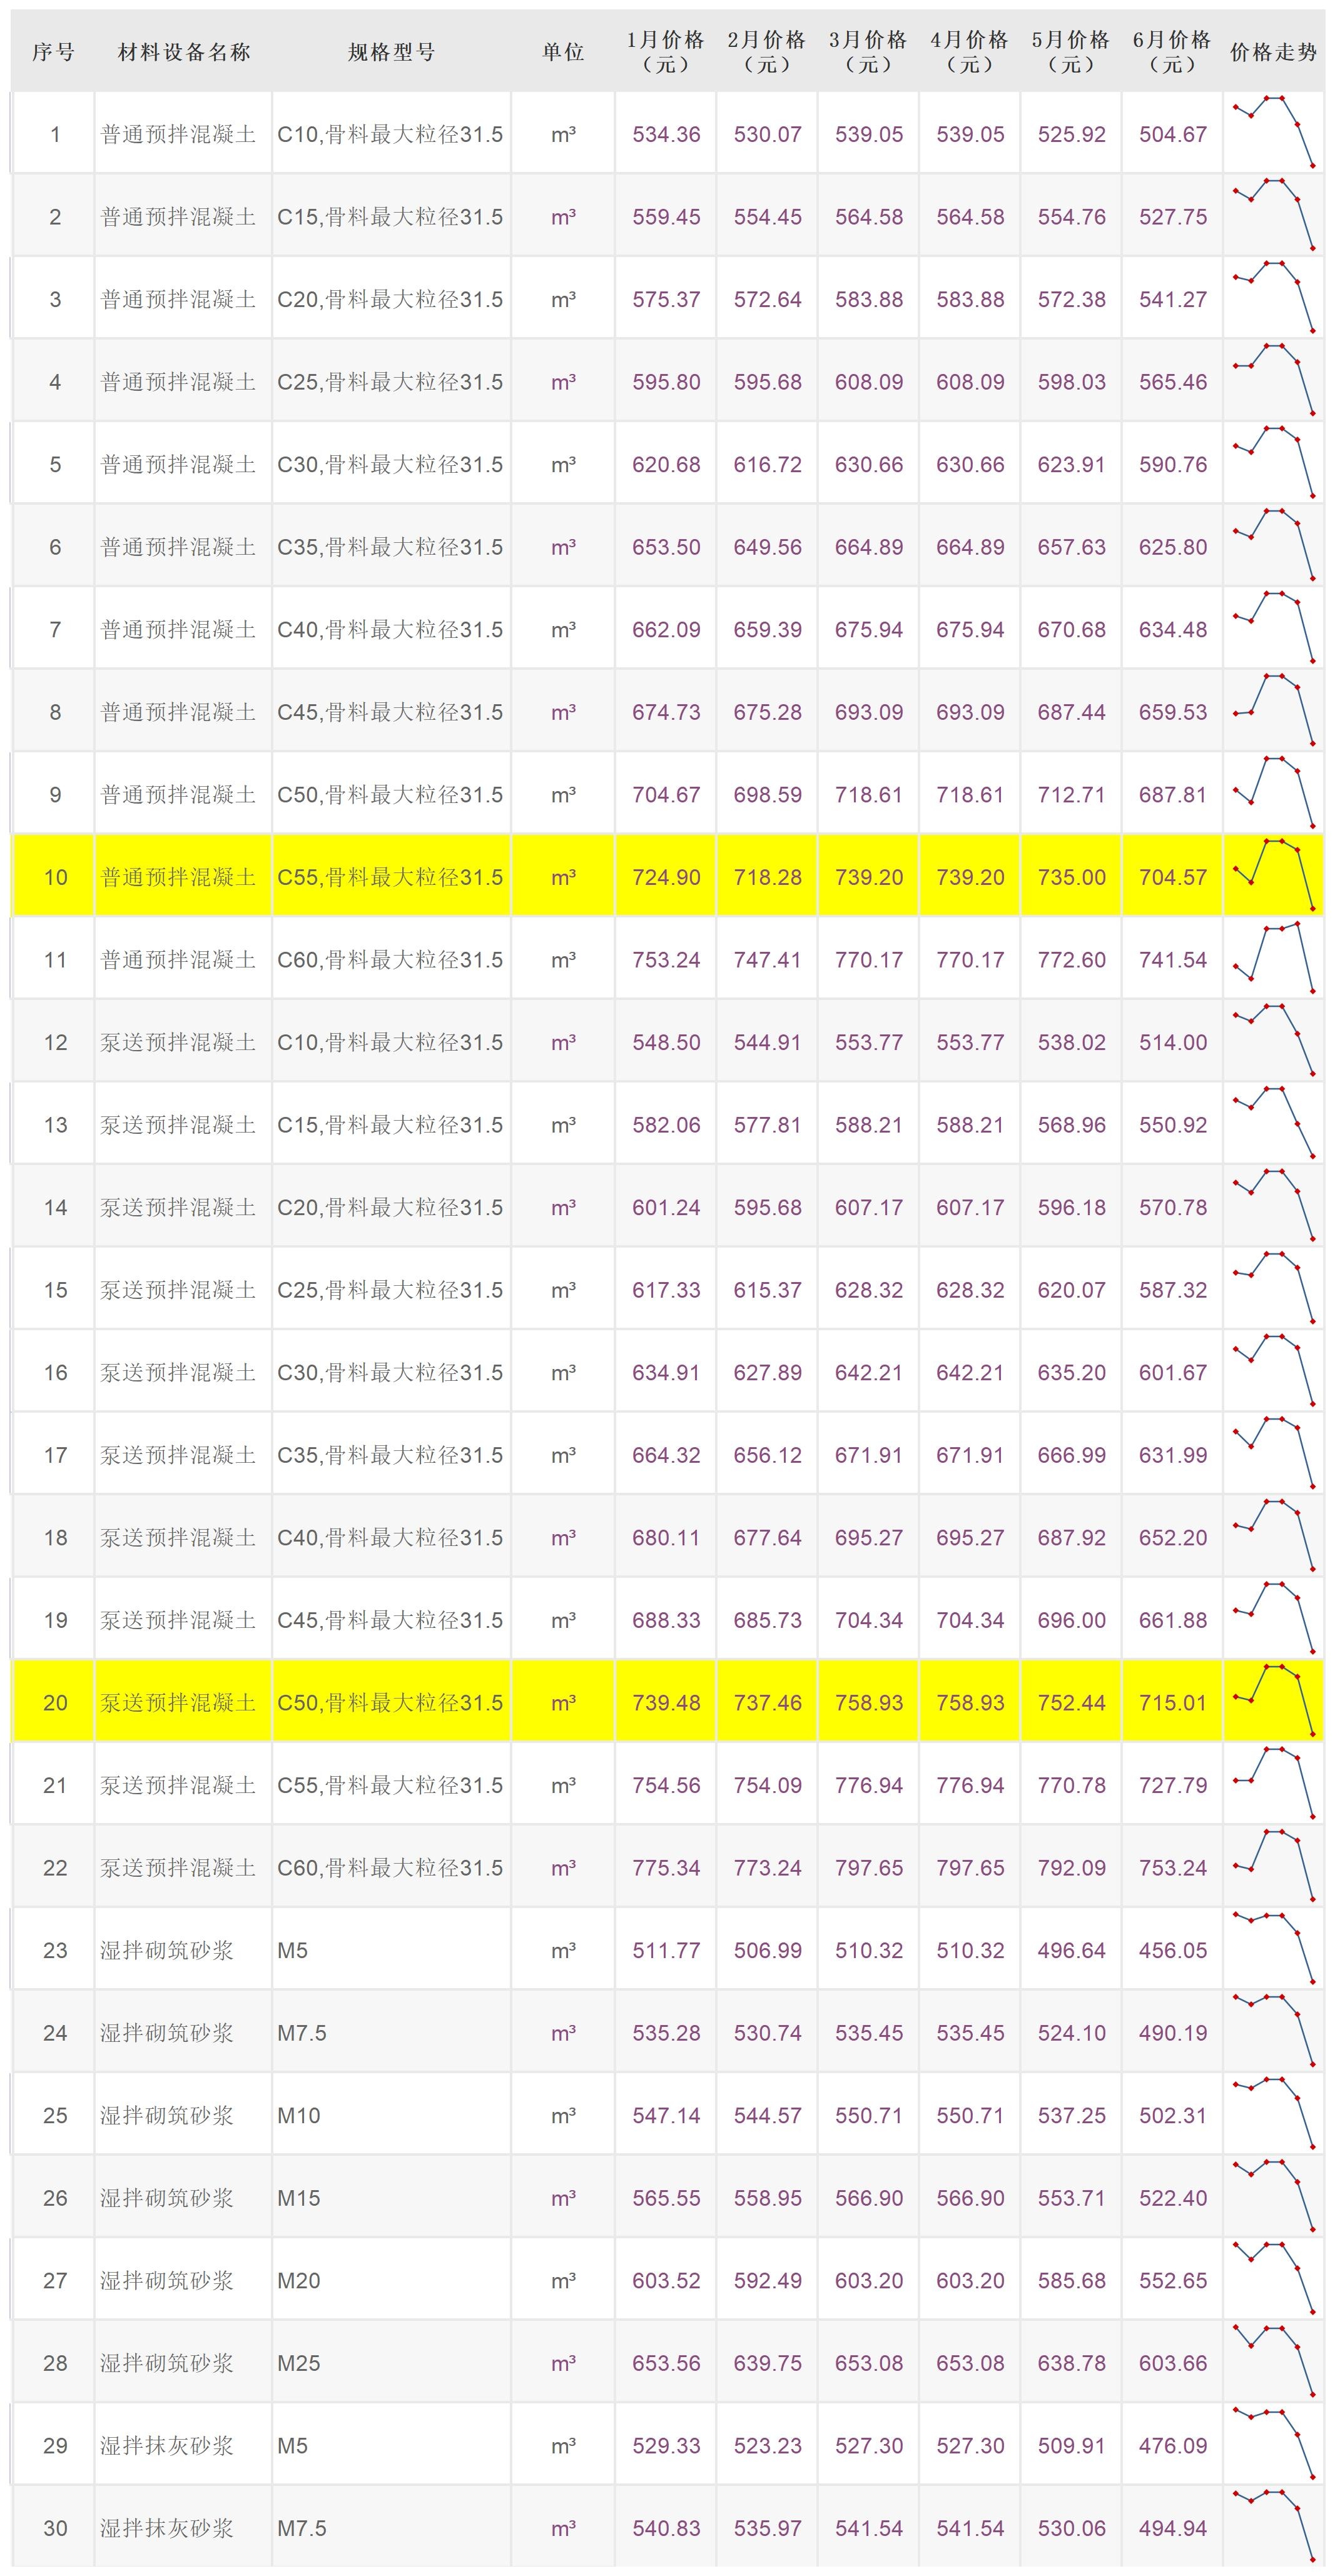Select the price 540.83 in row 30
The height and width of the screenshot is (2576, 1335).
(x=666, y=2528)
